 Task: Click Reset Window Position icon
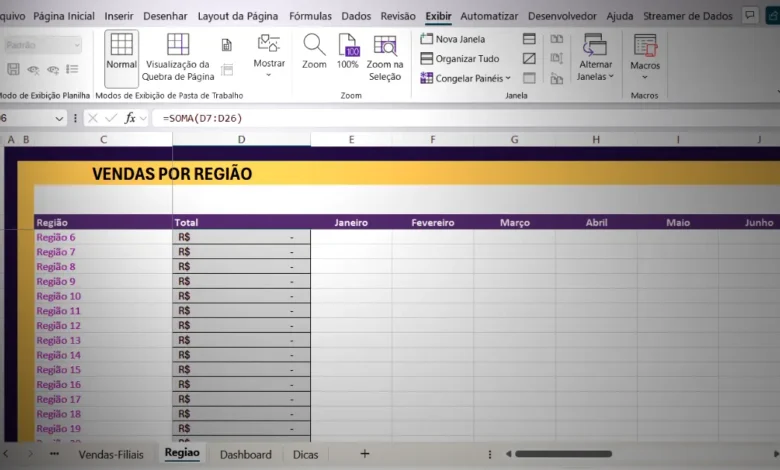(x=557, y=78)
